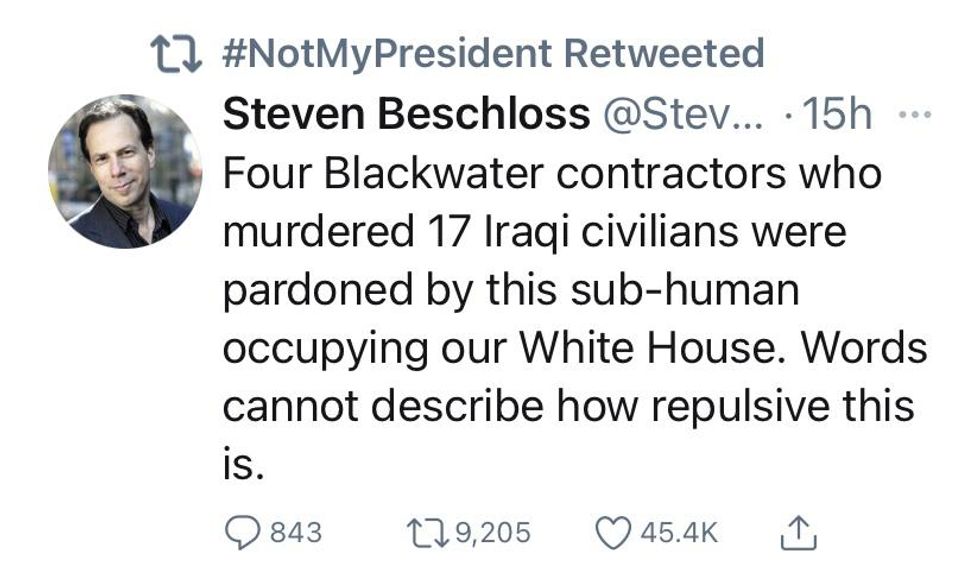Click the word pardoned in tweet text

click(313, 291)
